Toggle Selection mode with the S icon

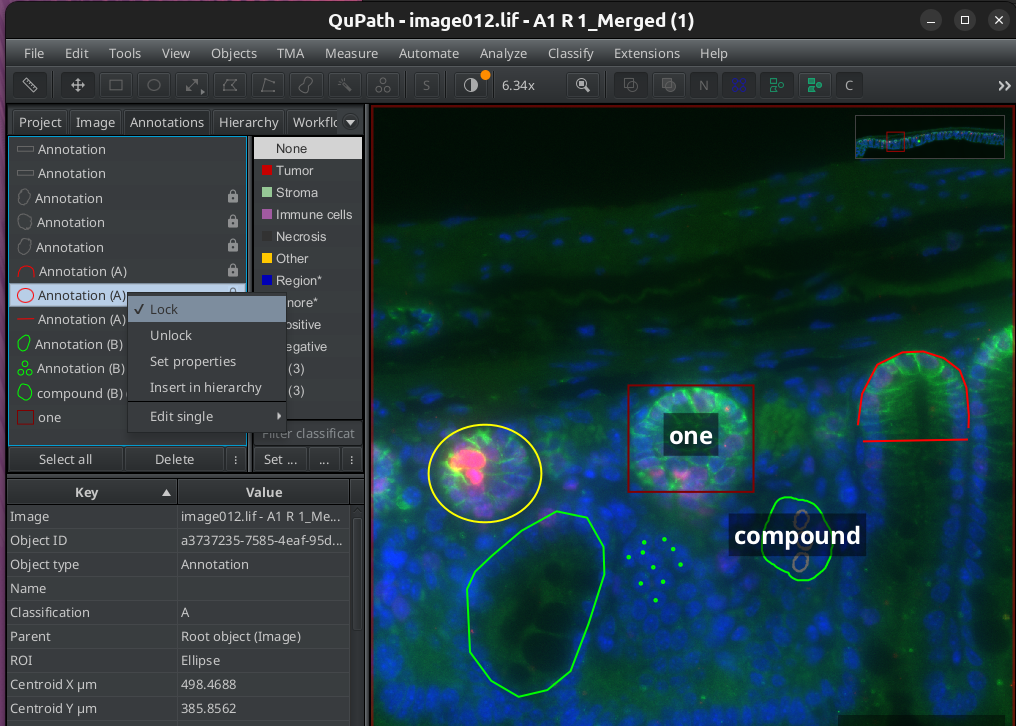425,85
